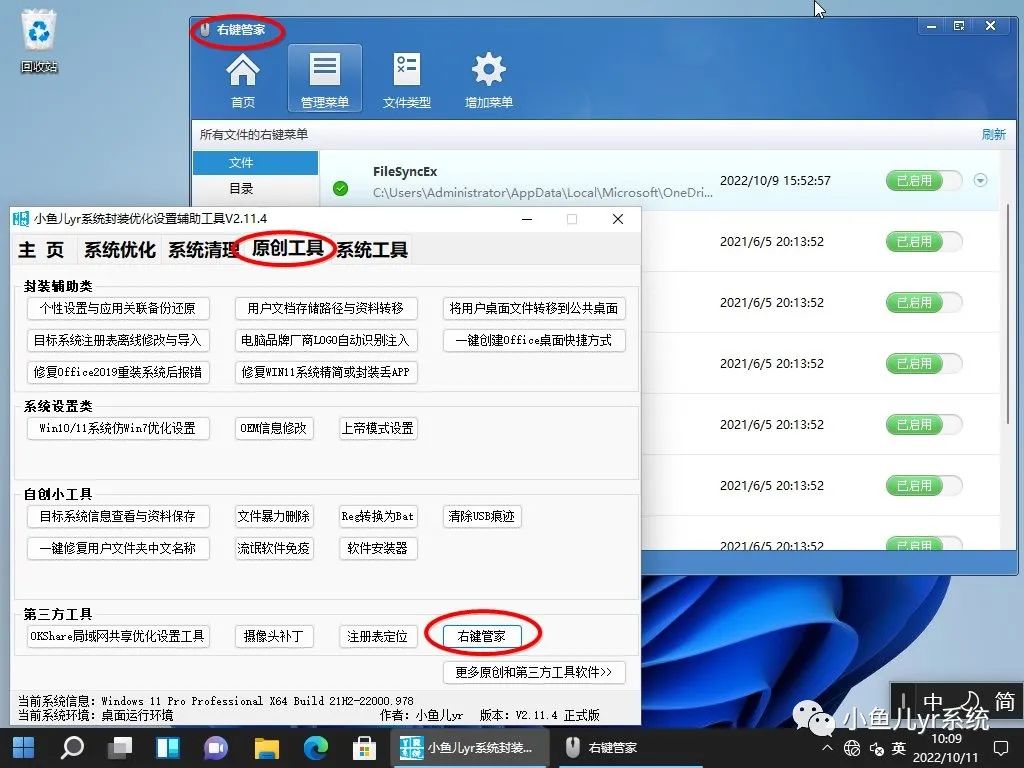The width and height of the screenshot is (1024, 768).
Task: Click 清除USB痕迹 button
Action: pyautogui.click(x=482, y=517)
